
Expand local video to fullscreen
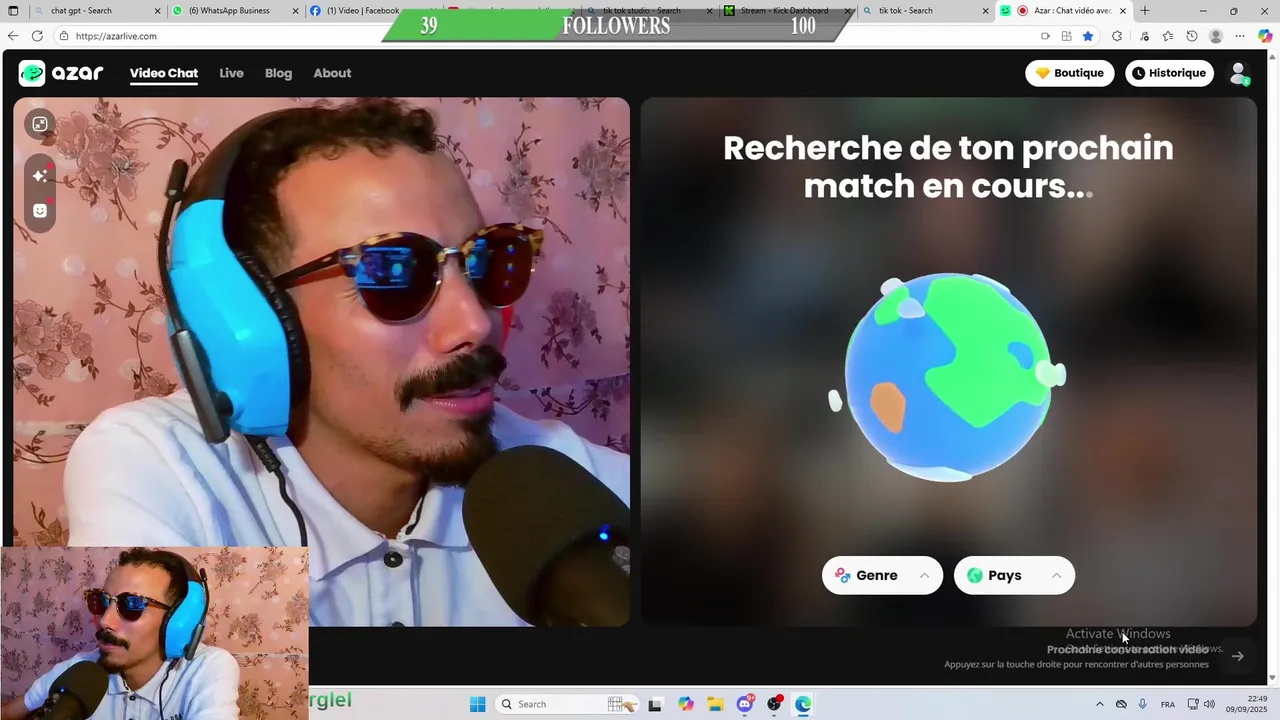40,124
